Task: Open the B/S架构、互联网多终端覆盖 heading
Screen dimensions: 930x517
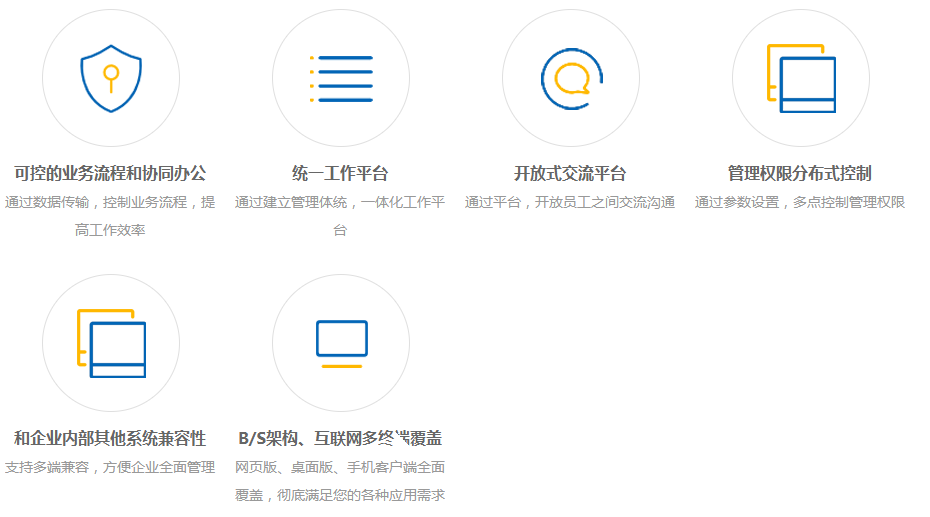Action: 340,438
